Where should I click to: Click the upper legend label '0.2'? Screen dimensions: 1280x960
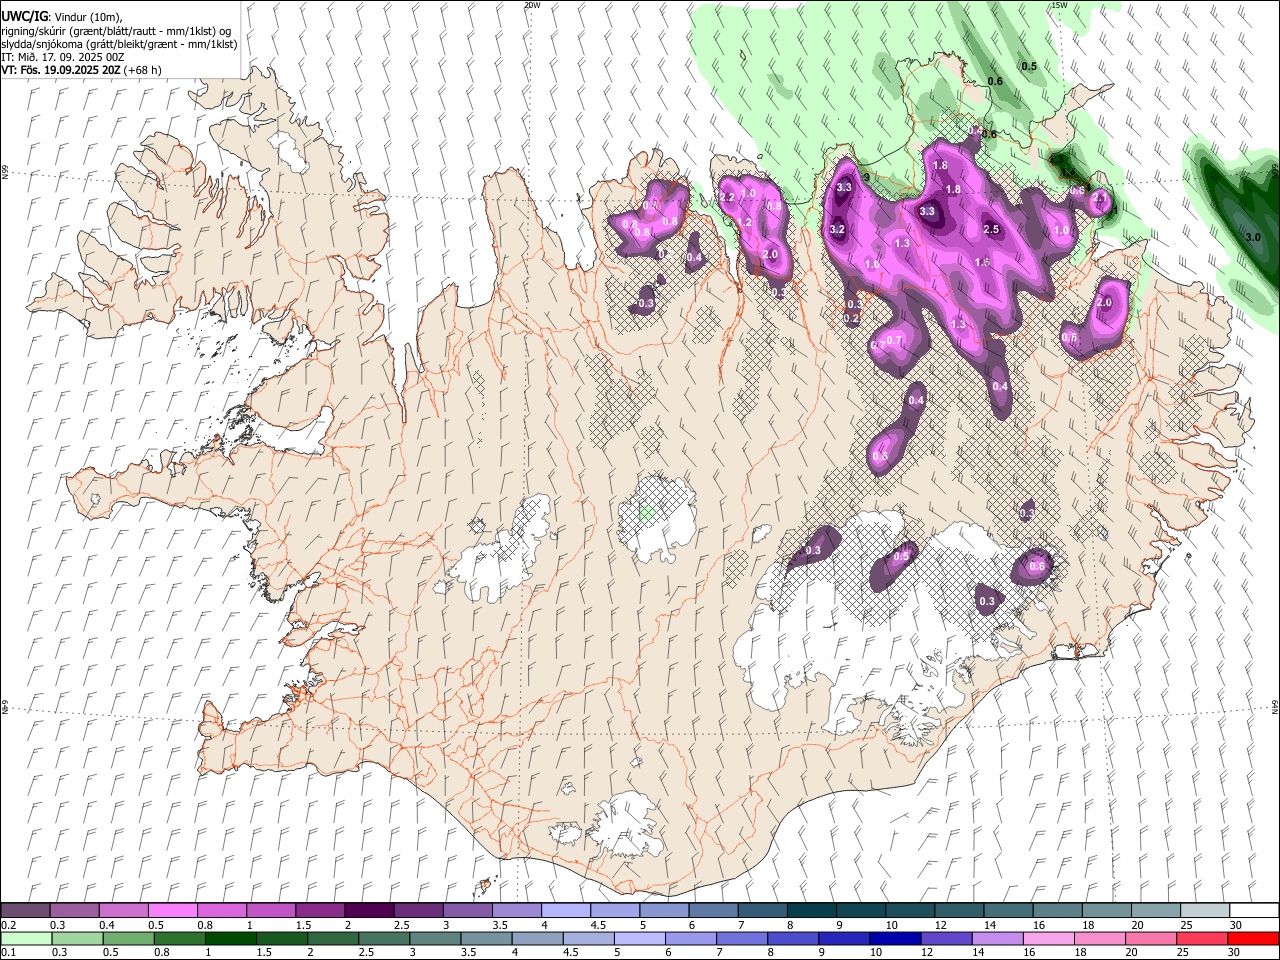(8, 925)
